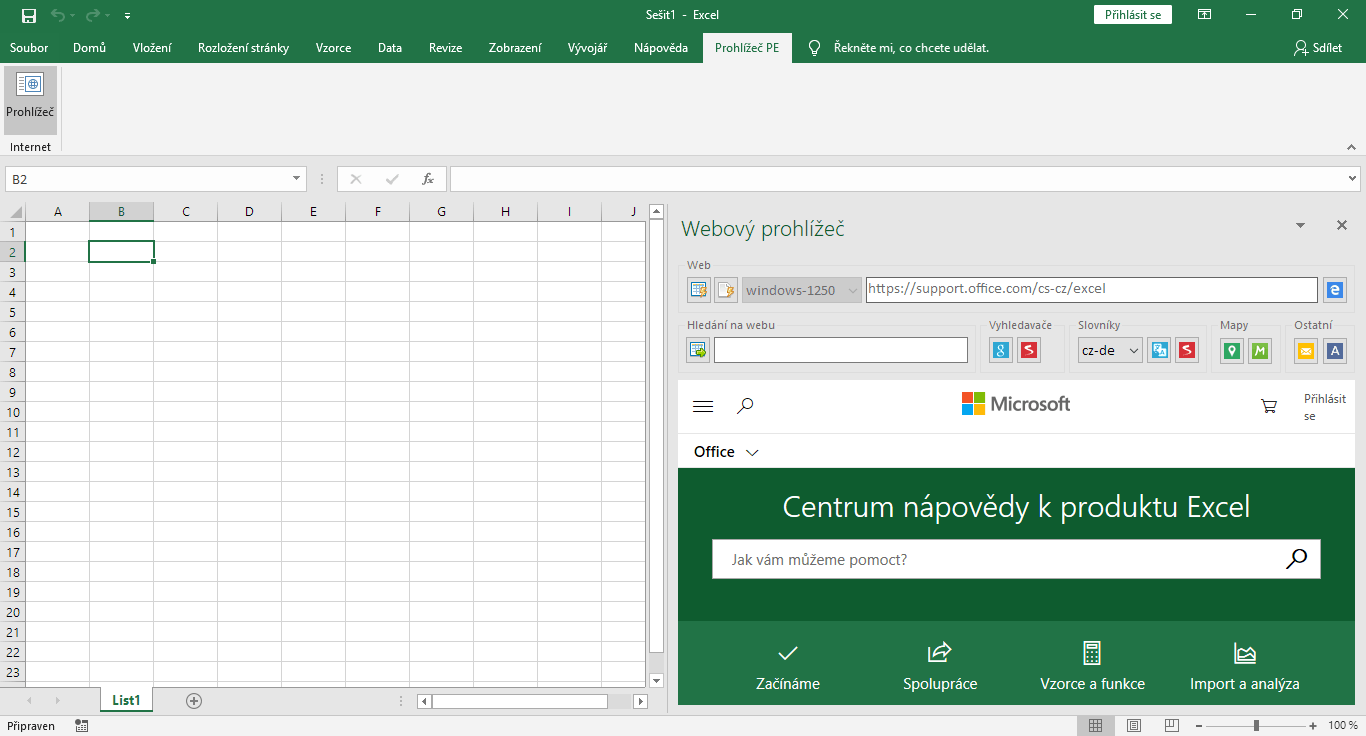The image size is (1366, 736).
Task: Click the magnifier in help search box
Action: [1296, 559]
